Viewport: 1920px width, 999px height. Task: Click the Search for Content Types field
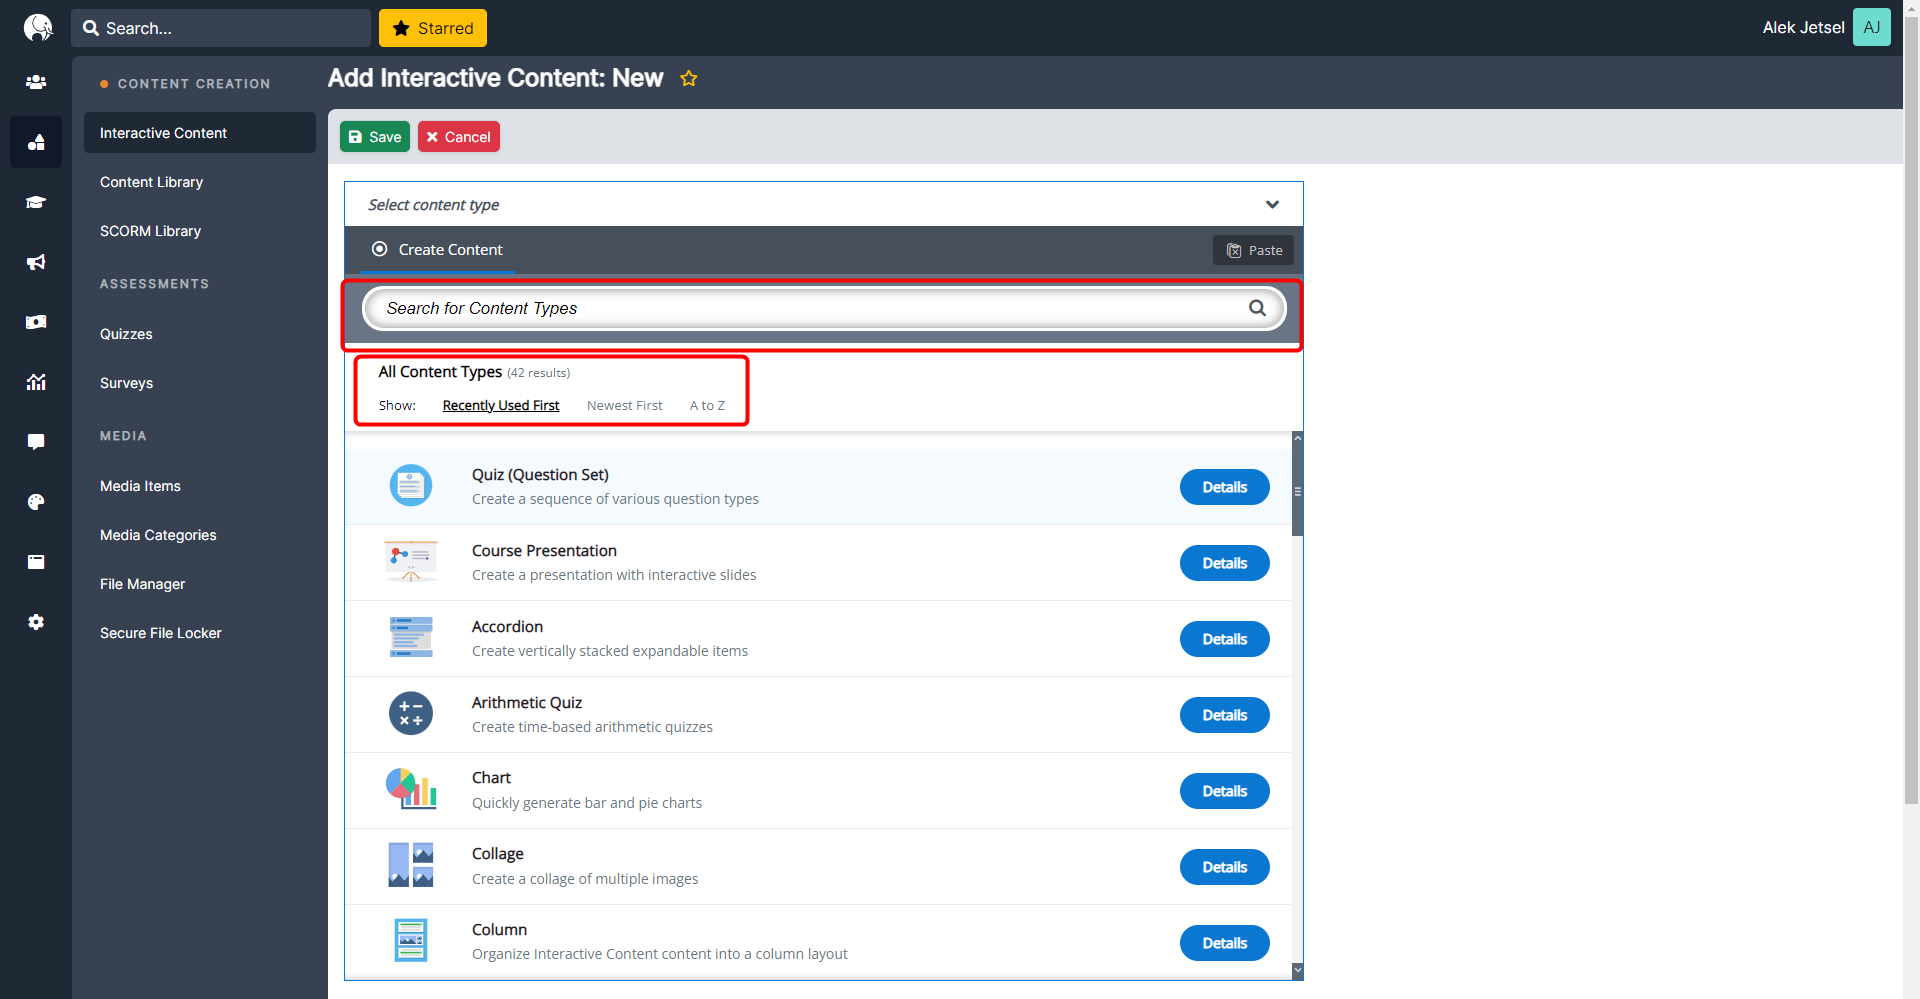823,308
